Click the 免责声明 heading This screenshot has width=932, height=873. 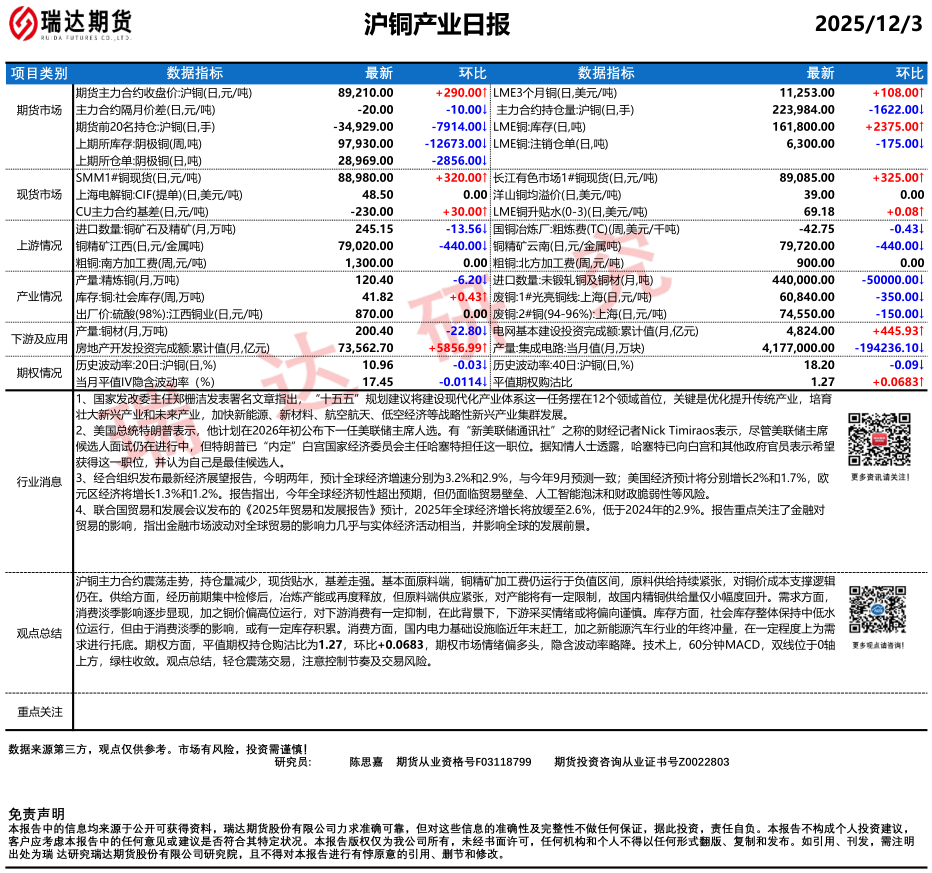click(36, 814)
